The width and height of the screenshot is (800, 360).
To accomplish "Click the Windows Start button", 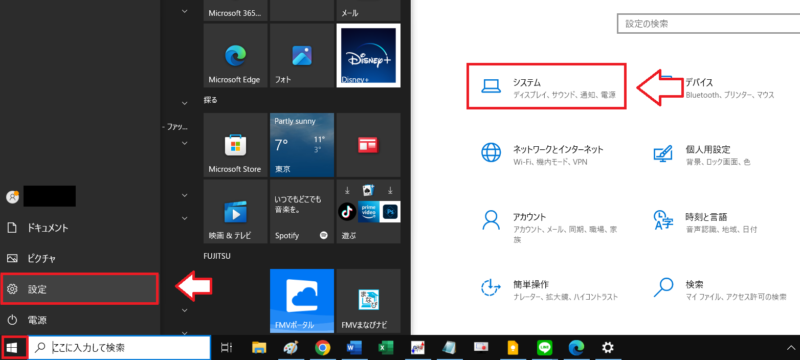I will point(13,348).
